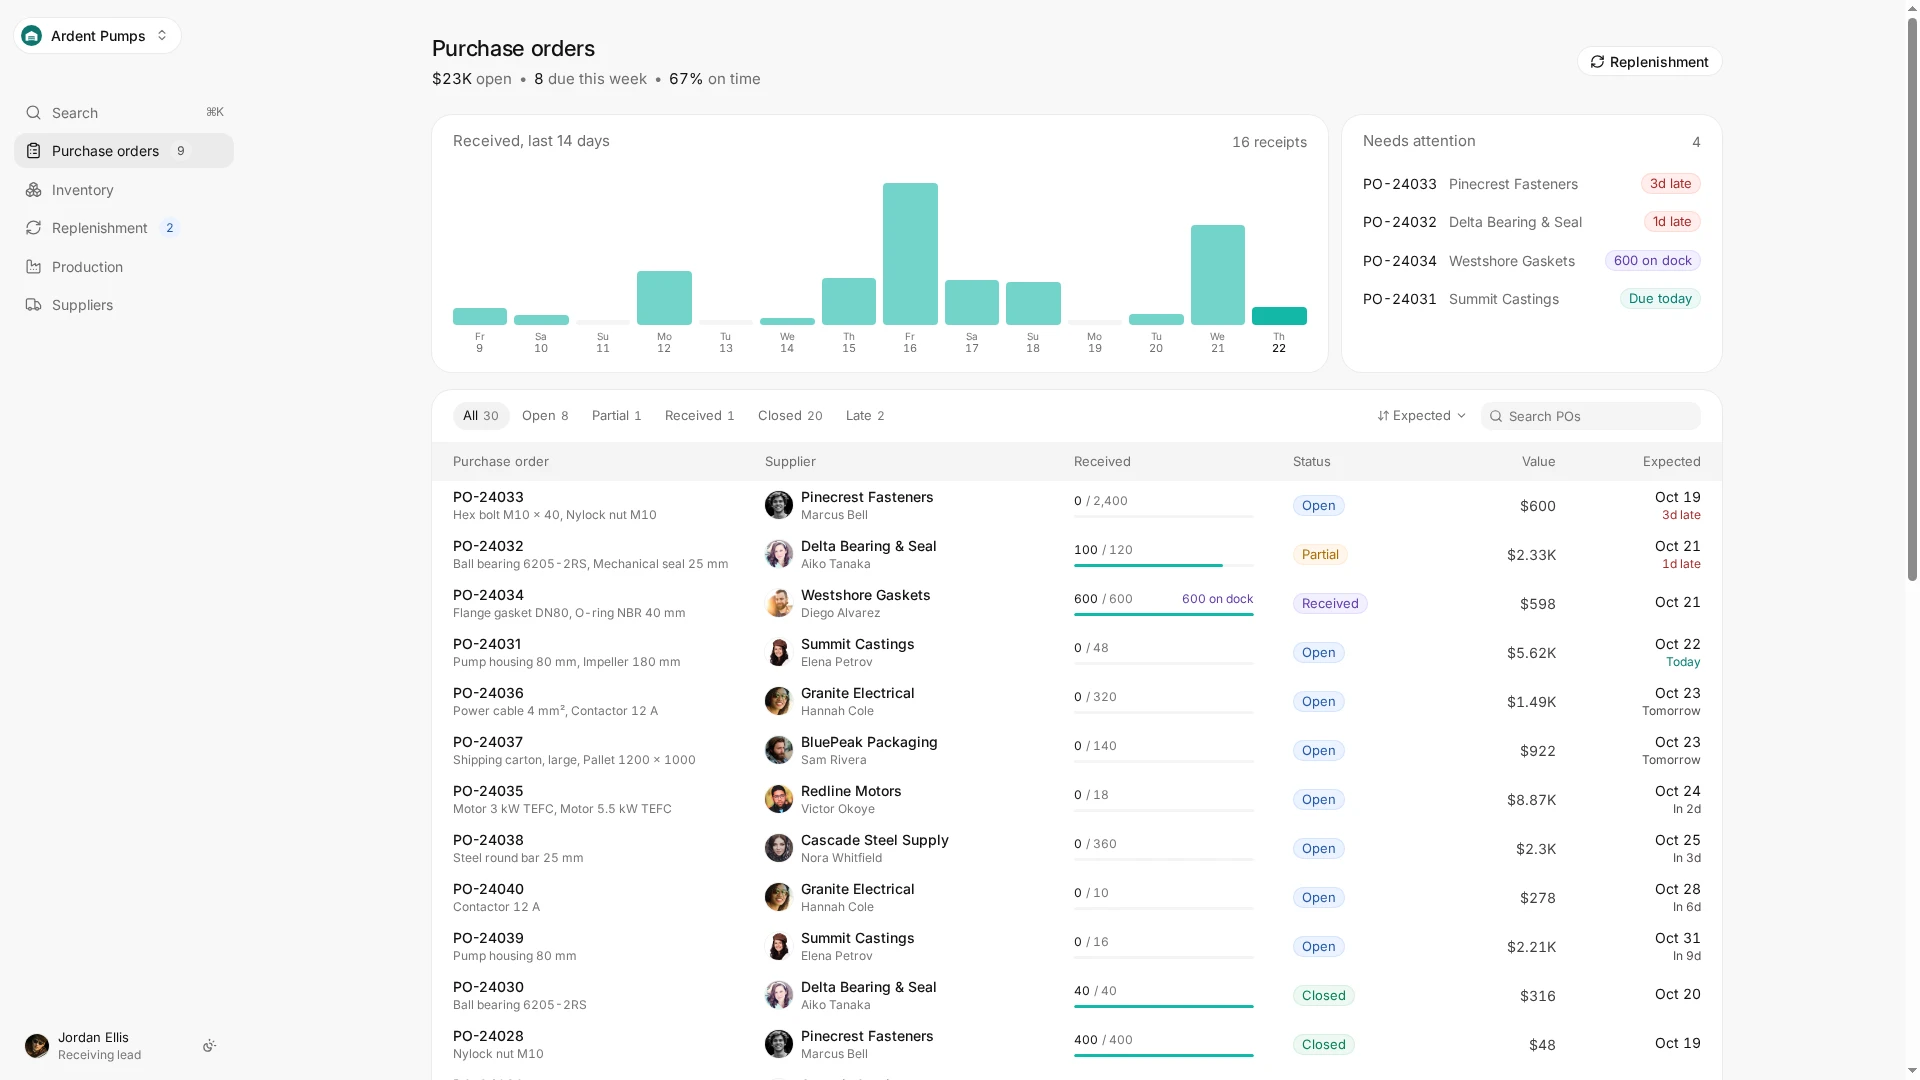Open PO-24034 Westshore Gaskets attention item
Image resolution: width=1920 pixels, height=1080 pixels.
pyautogui.click(x=1531, y=261)
